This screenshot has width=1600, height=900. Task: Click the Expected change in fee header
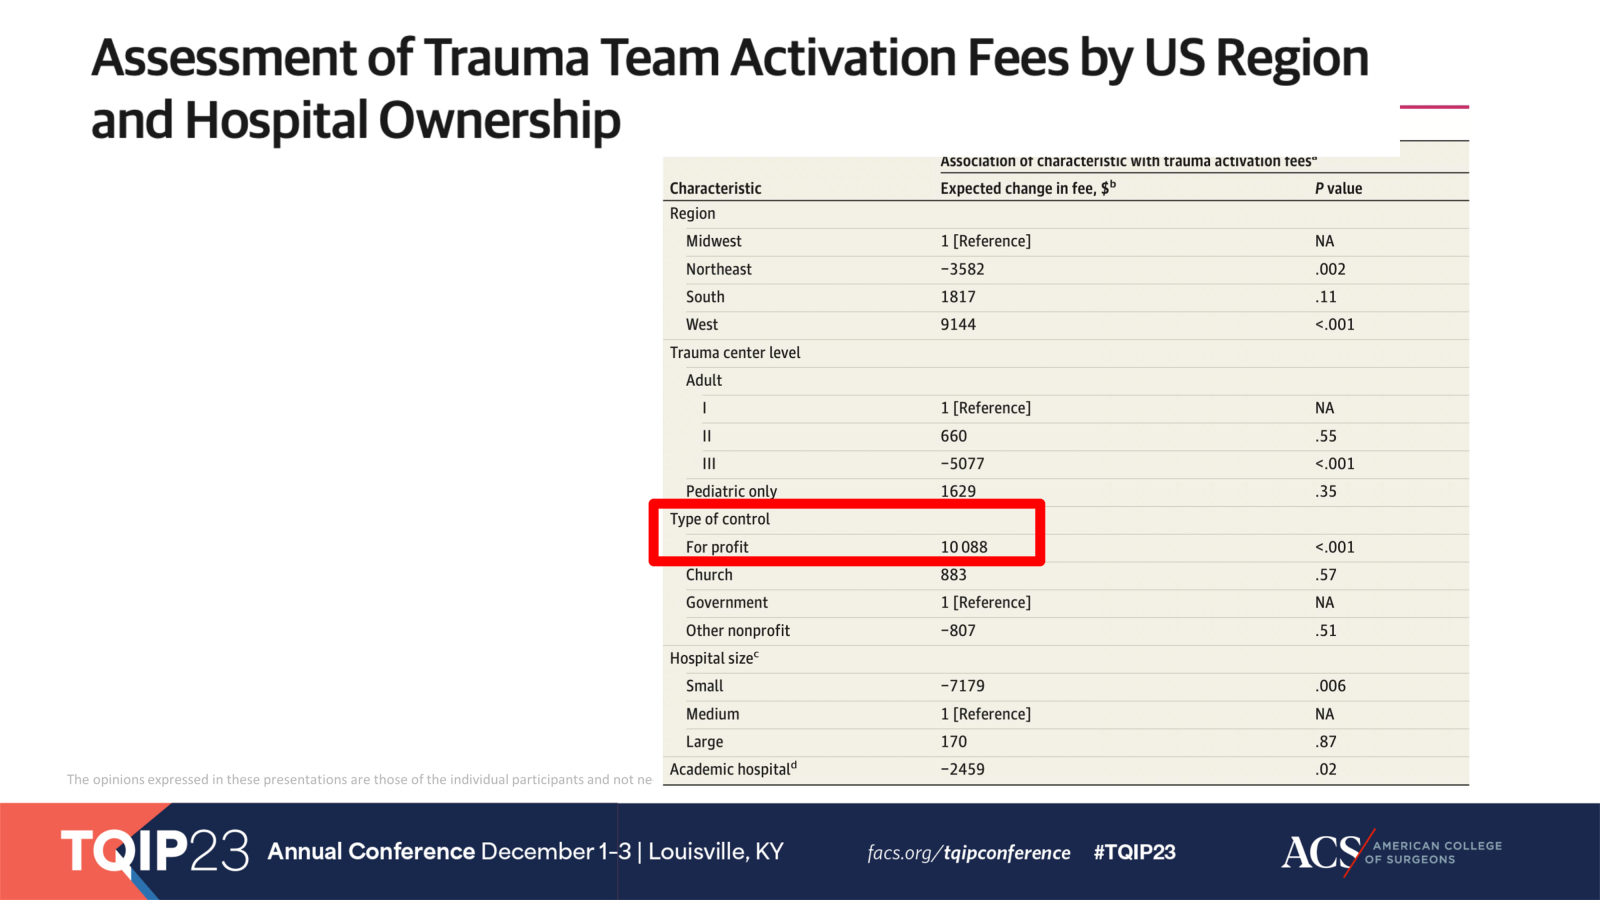click(1027, 188)
